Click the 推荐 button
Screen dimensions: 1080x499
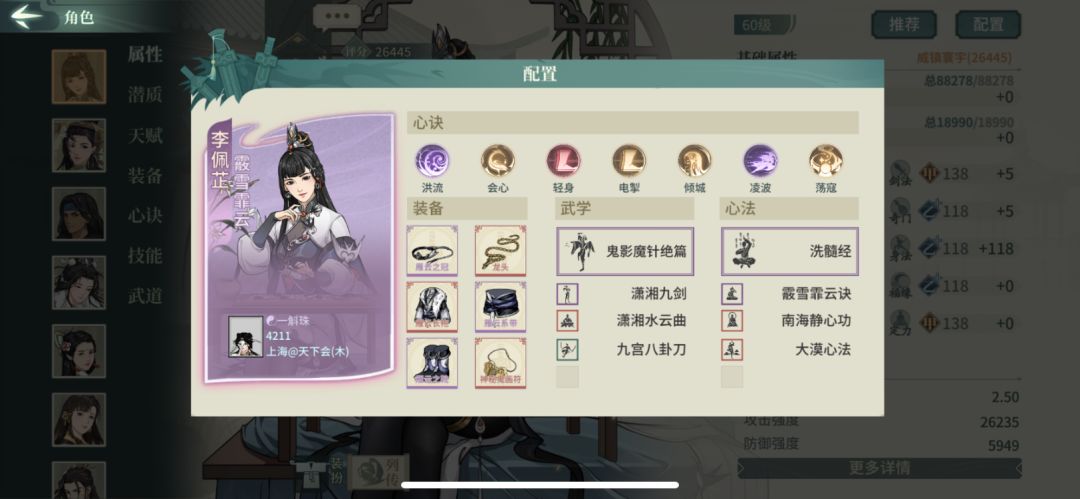(904, 25)
